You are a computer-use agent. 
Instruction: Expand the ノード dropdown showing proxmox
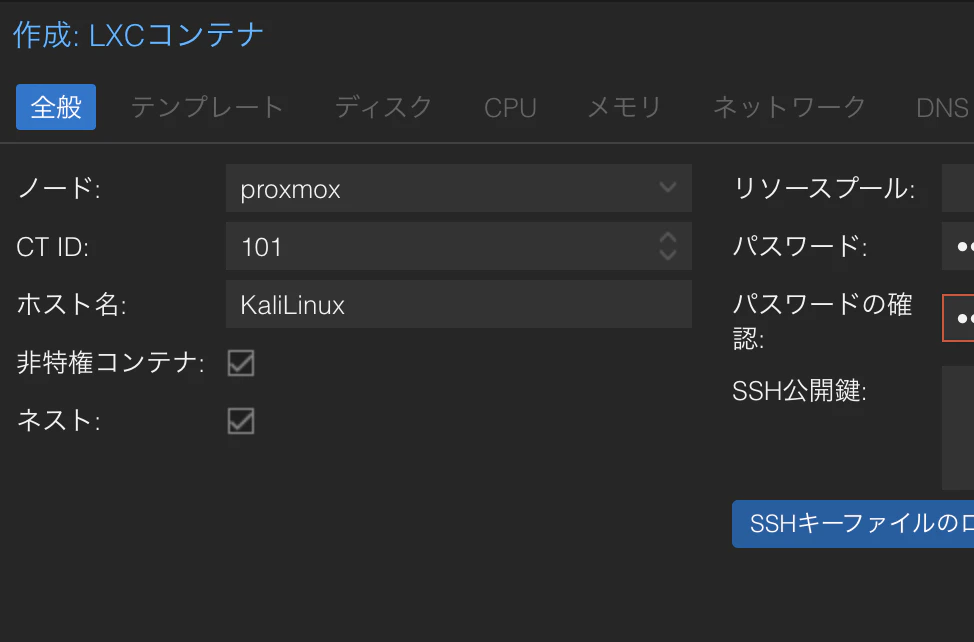[458, 188]
